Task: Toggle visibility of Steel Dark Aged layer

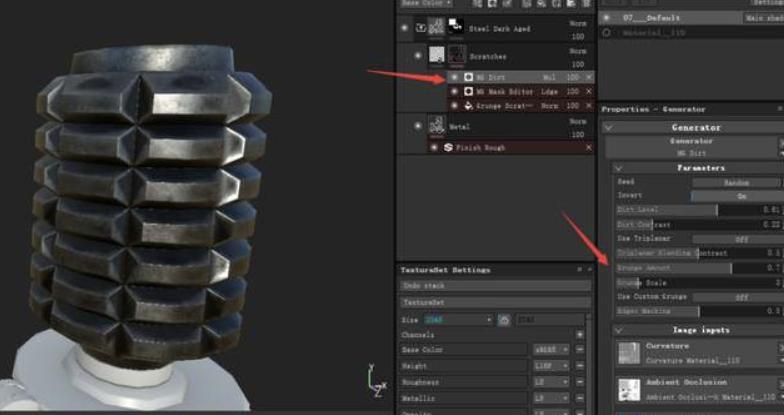Action: click(405, 28)
